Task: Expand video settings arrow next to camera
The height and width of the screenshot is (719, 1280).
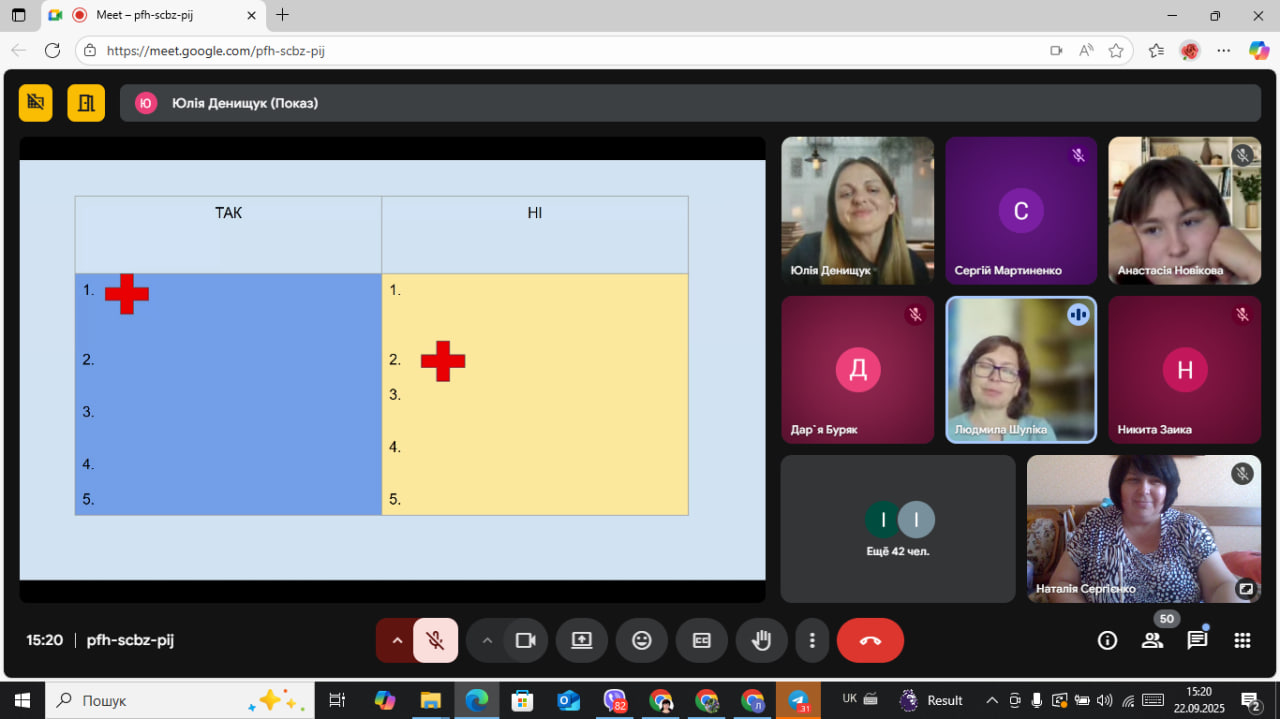Action: pyautogui.click(x=487, y=641)
